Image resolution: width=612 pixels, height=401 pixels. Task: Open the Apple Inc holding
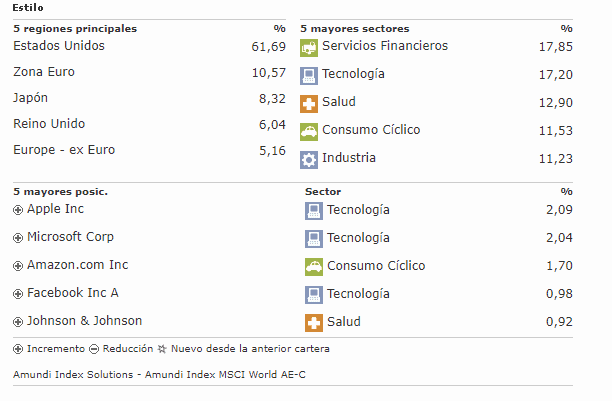pyautogui.click(x=55, y=209)
